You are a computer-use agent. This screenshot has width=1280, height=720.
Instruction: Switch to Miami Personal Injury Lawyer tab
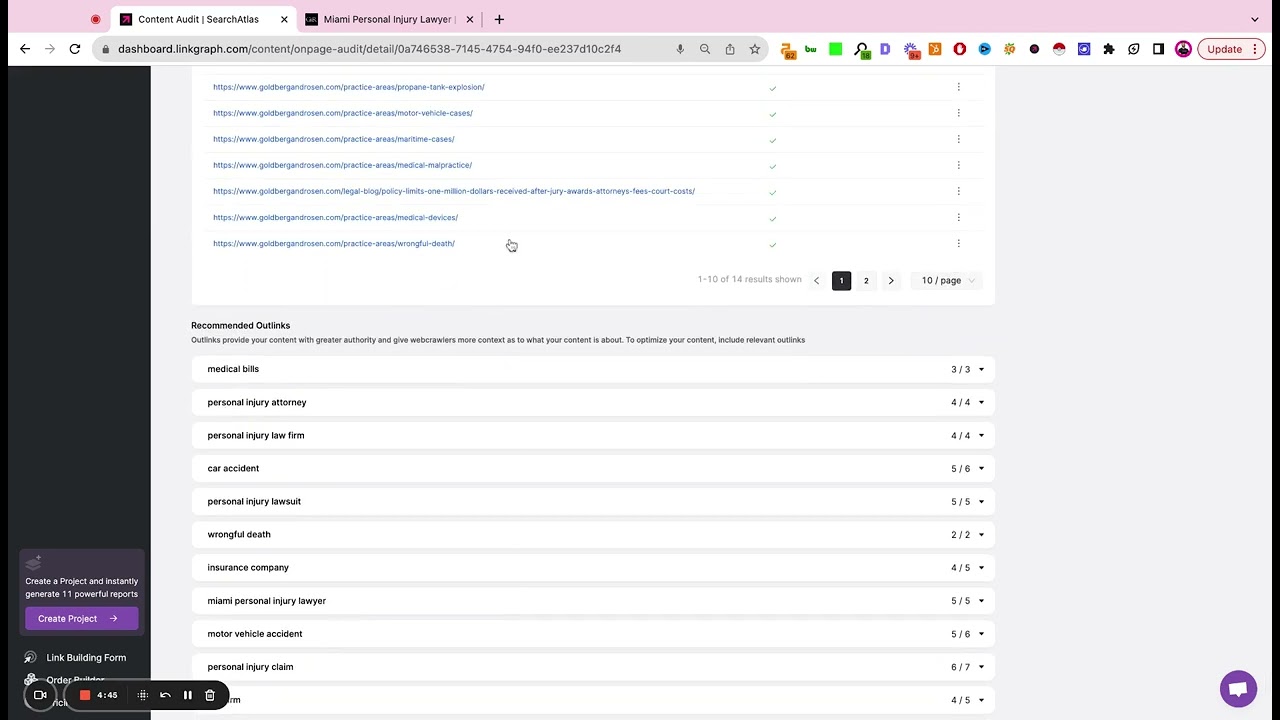[388, 19]
